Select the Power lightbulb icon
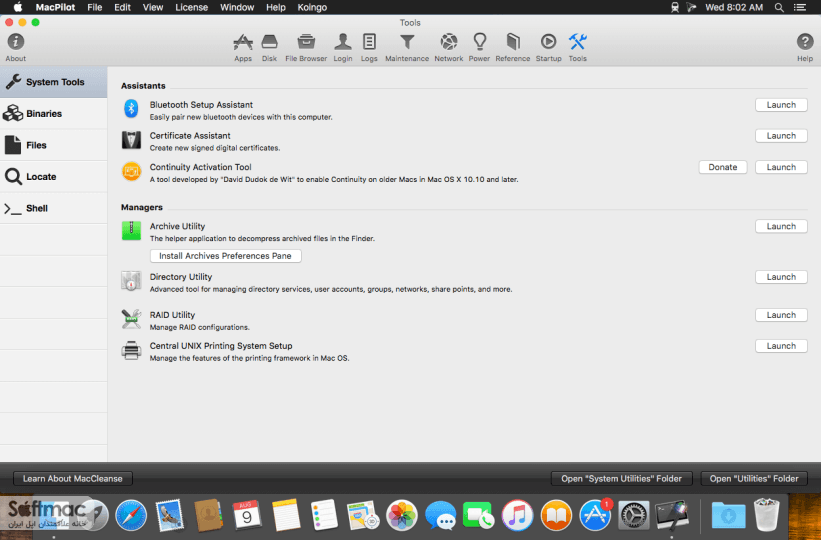This screenshot has width=821, height=540. click(480, 42)
